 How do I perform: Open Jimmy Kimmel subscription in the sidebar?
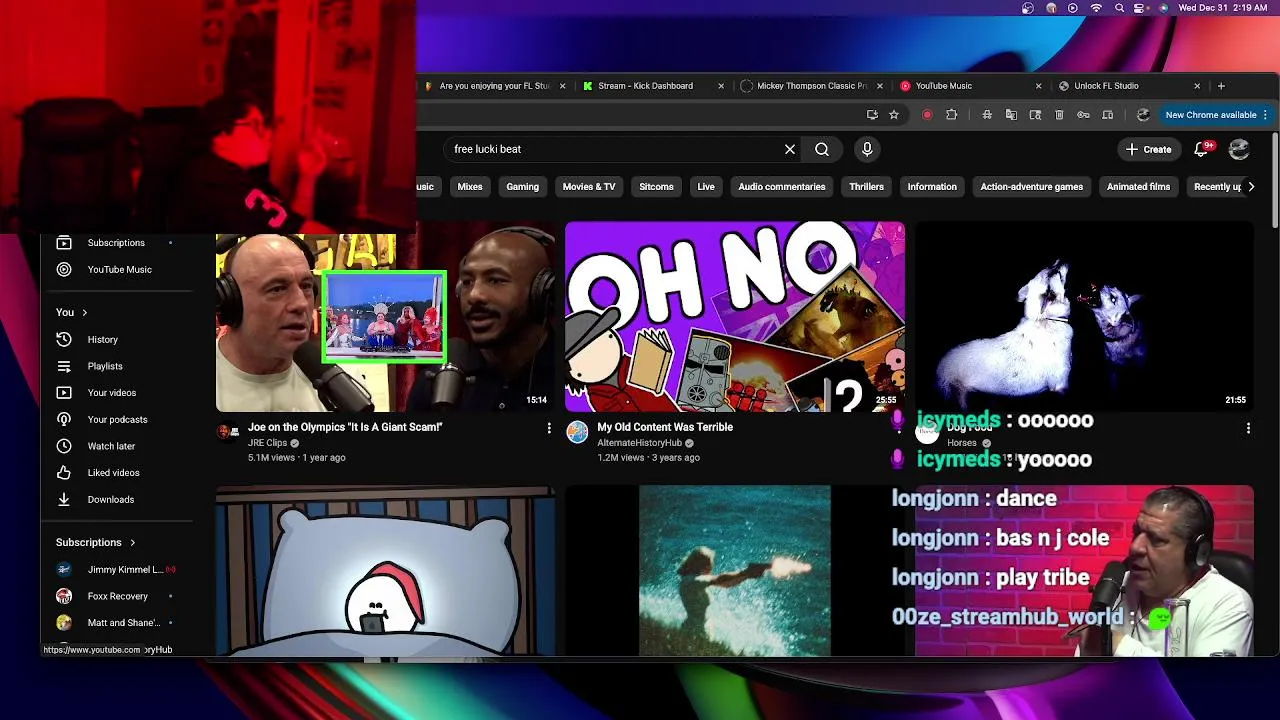pyautogui.click(x=116, y=570)
